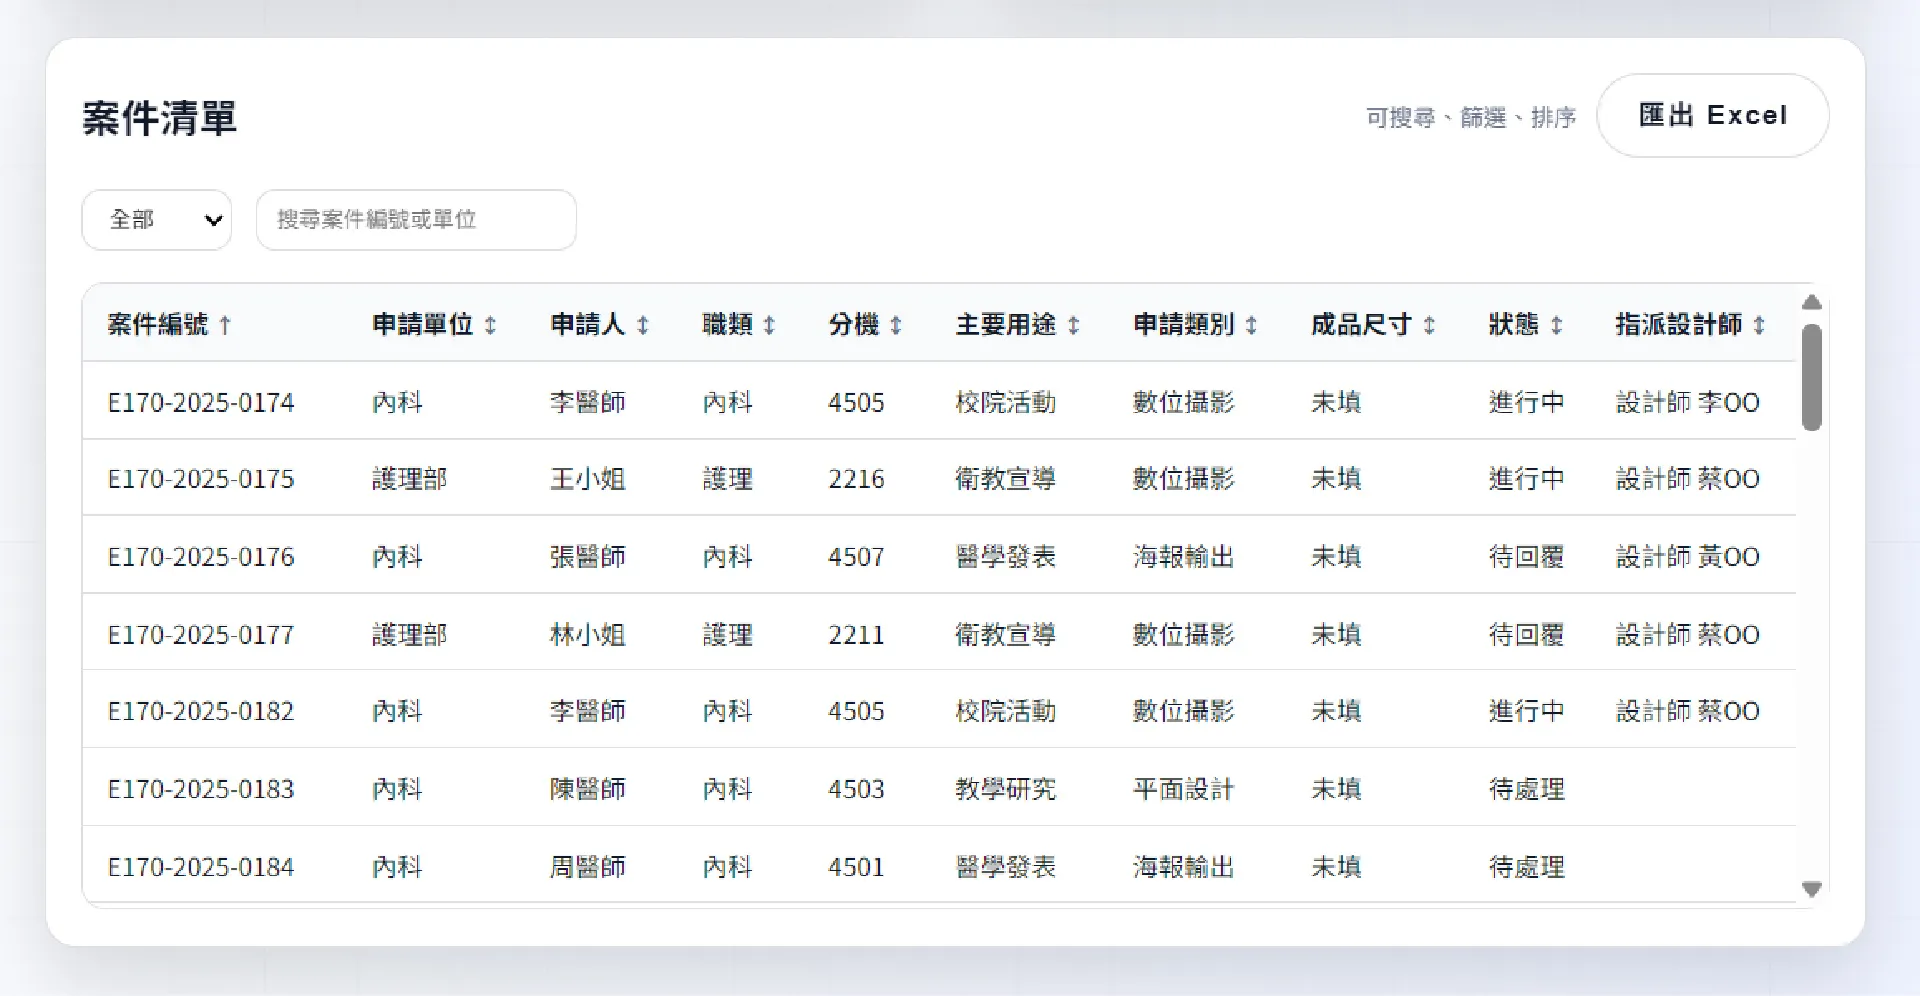Click 設計師 黃OO in case 0176

(1688, 556)
